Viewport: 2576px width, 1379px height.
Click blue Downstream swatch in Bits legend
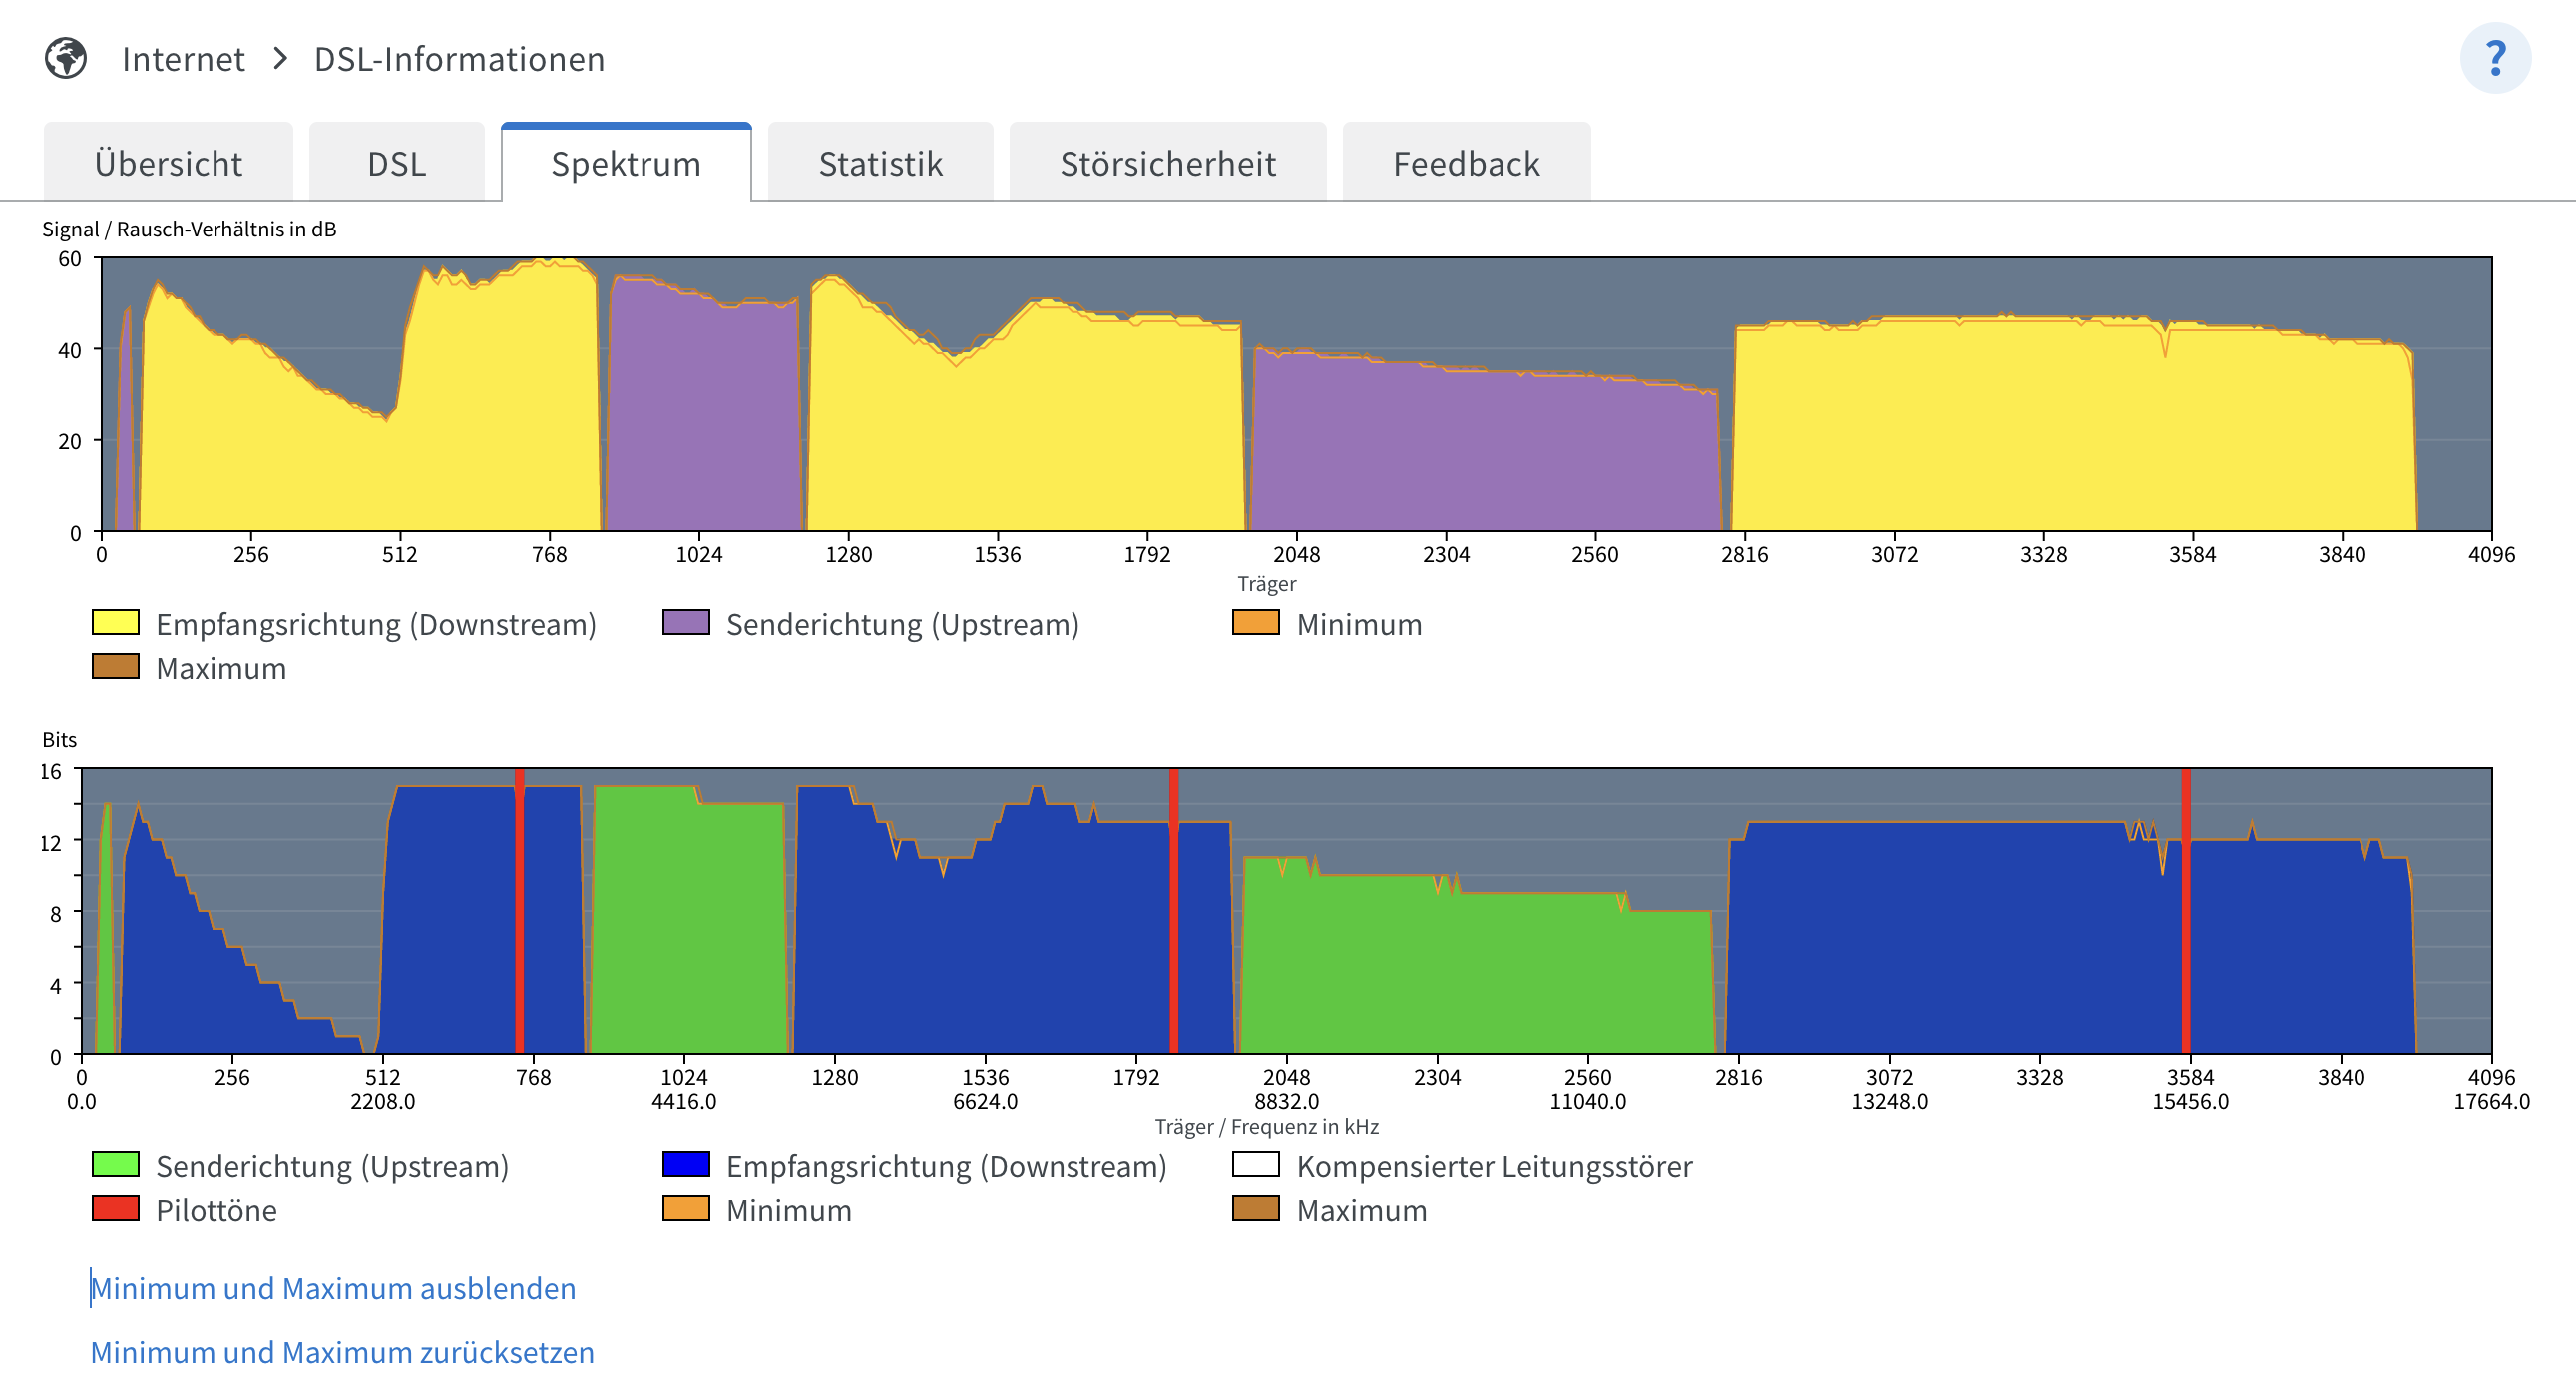click(686, 1165)
